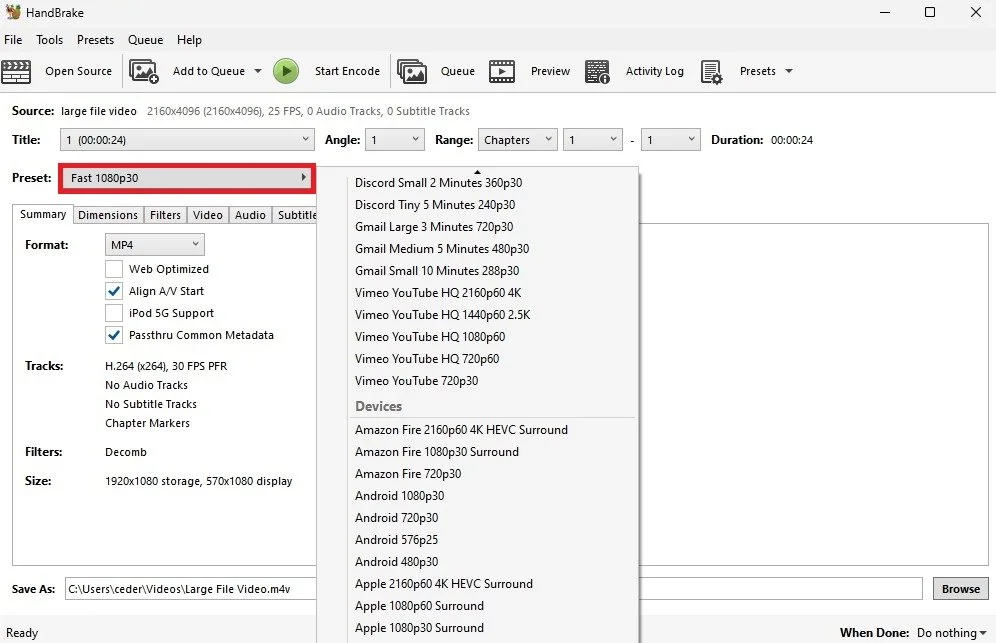Screen dimensions: 996x643
Task: Click Start Encode to begin encoding
Action: pos(287,71)
